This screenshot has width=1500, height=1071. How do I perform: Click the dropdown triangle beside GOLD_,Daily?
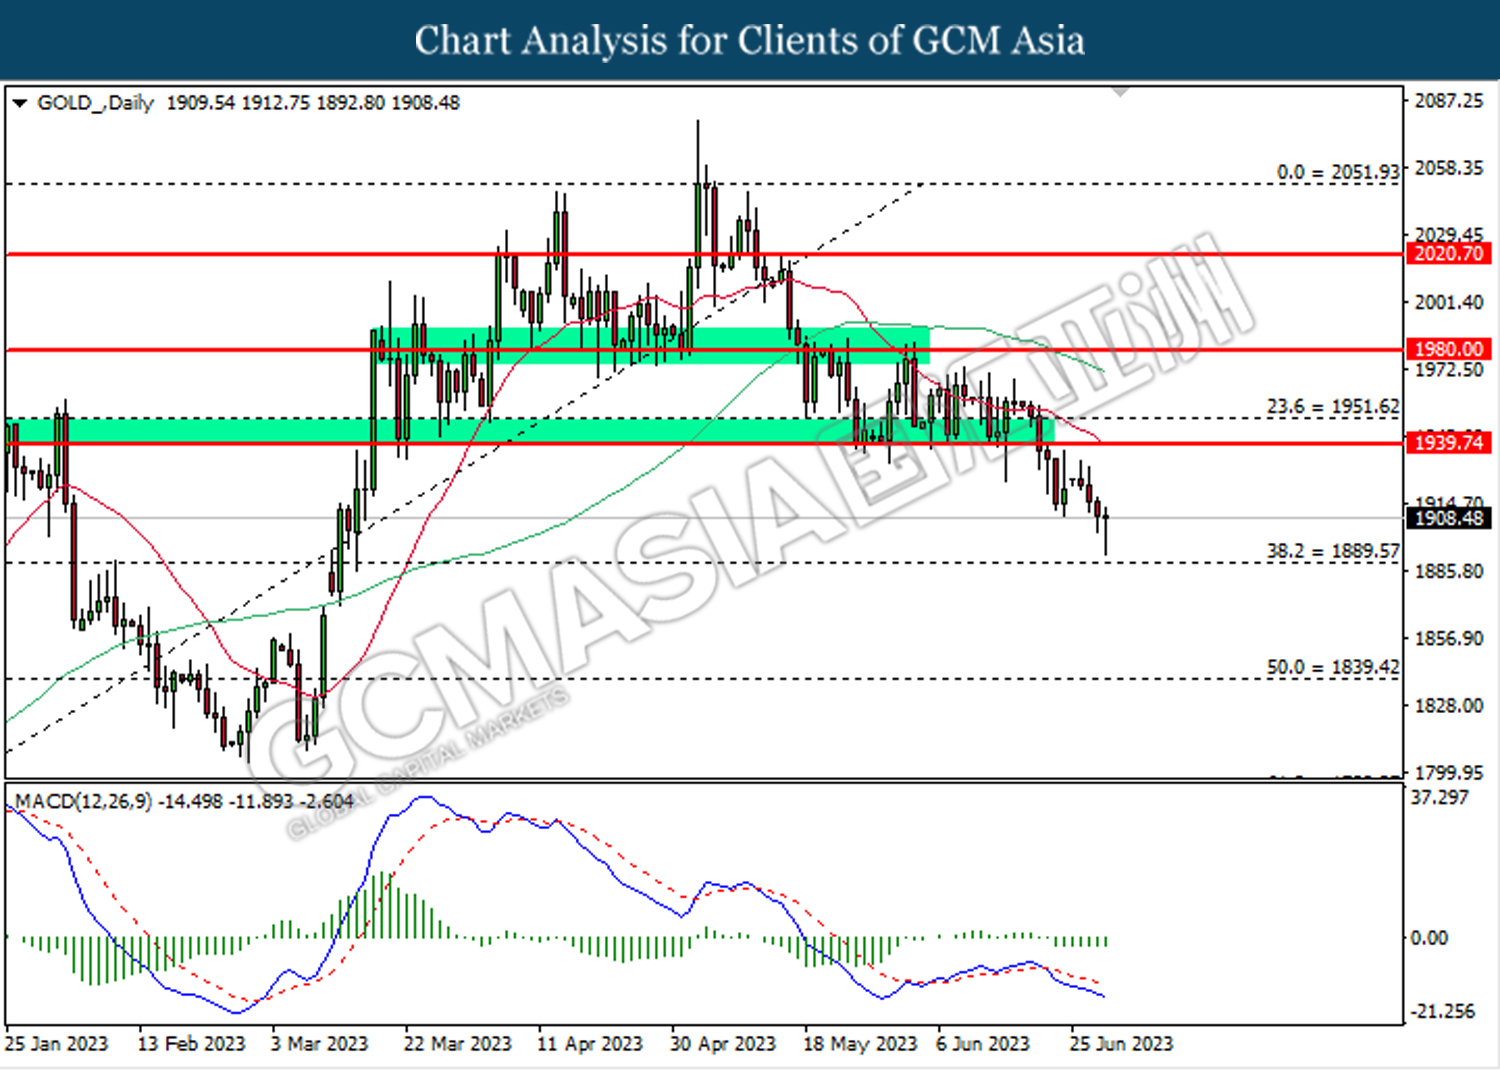19,103
